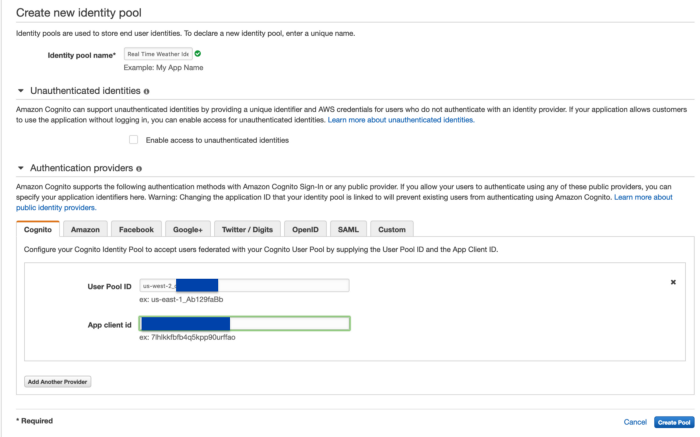700x437 pixels.
Task: Switch to the OpenID tab
Action: (x=305, y=229)
